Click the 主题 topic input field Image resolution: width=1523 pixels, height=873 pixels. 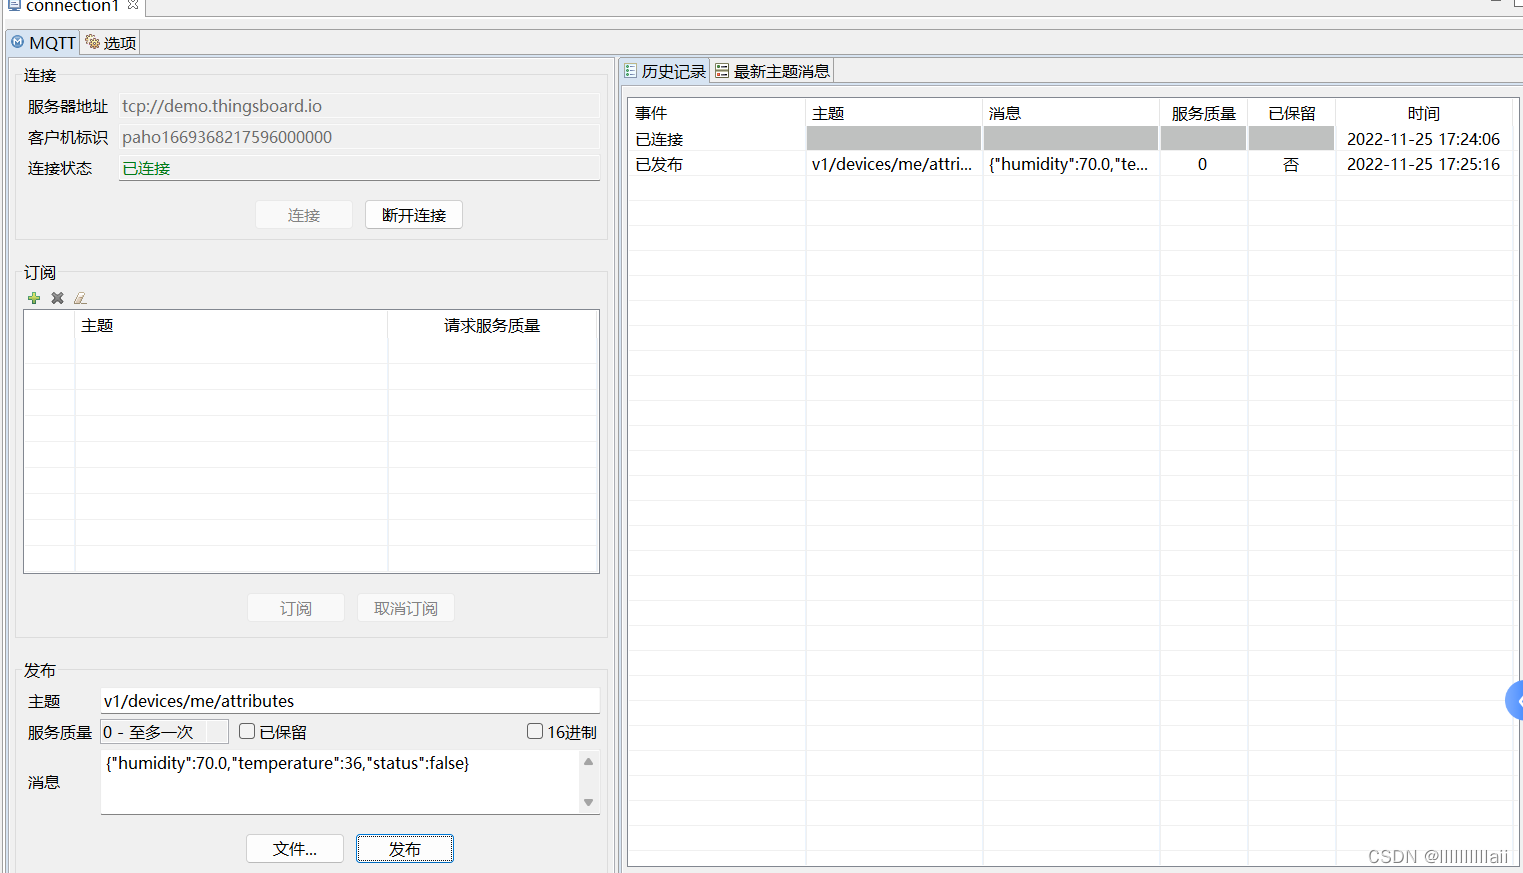tap(350, 700)
